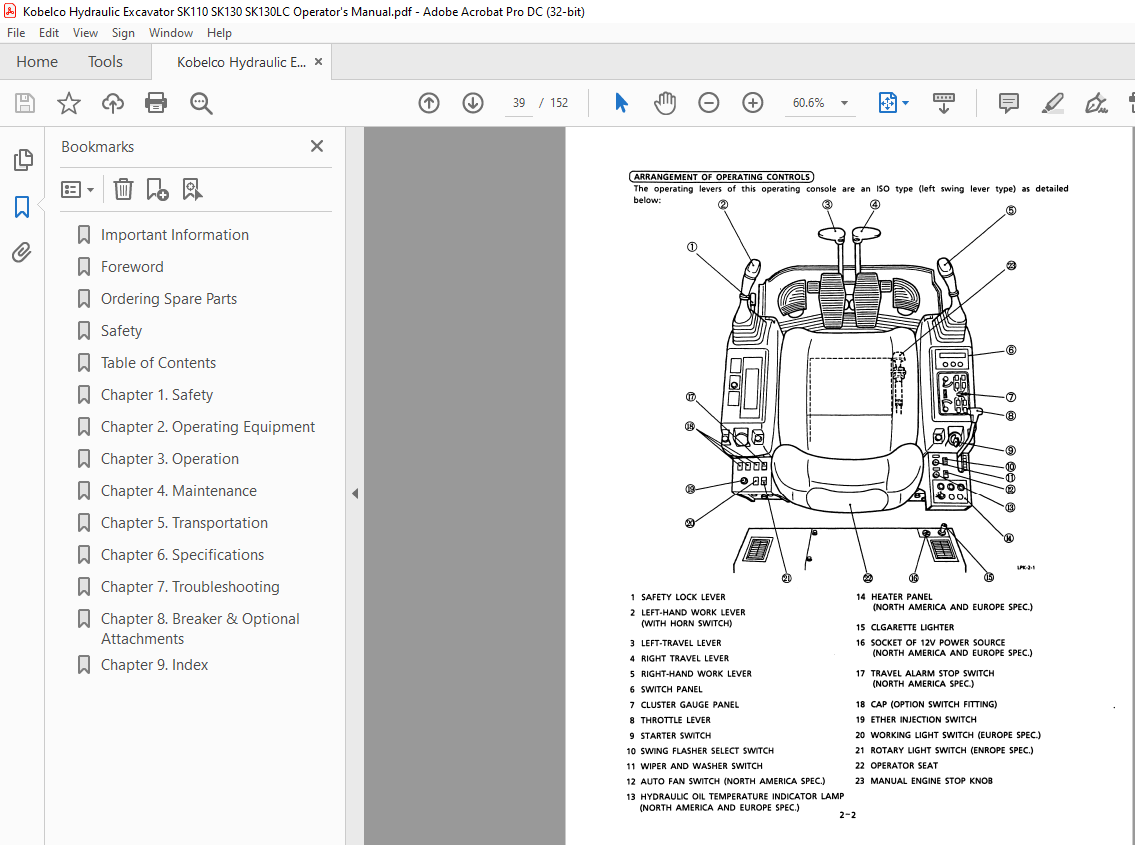
Task: Open the Attachments paperclip panel
Action: [22, 252]
